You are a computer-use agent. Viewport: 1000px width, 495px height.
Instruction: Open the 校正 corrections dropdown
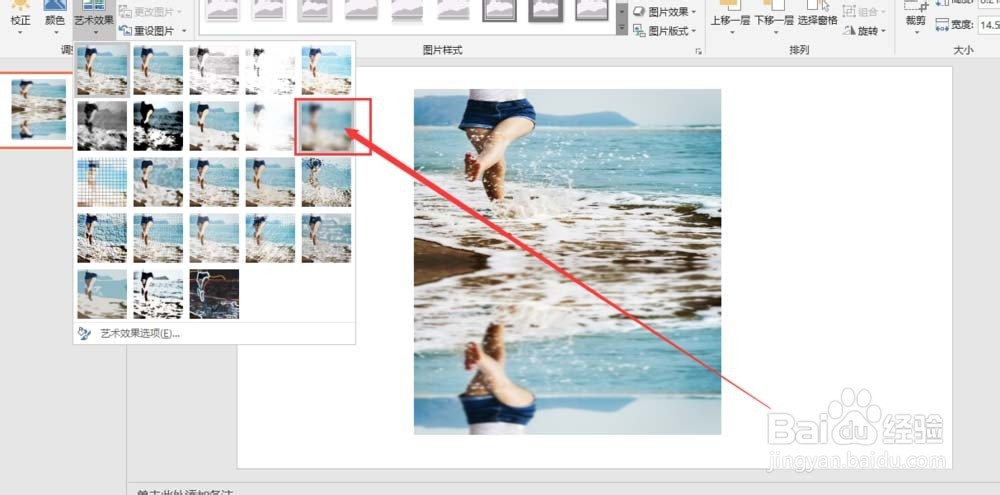20,17
